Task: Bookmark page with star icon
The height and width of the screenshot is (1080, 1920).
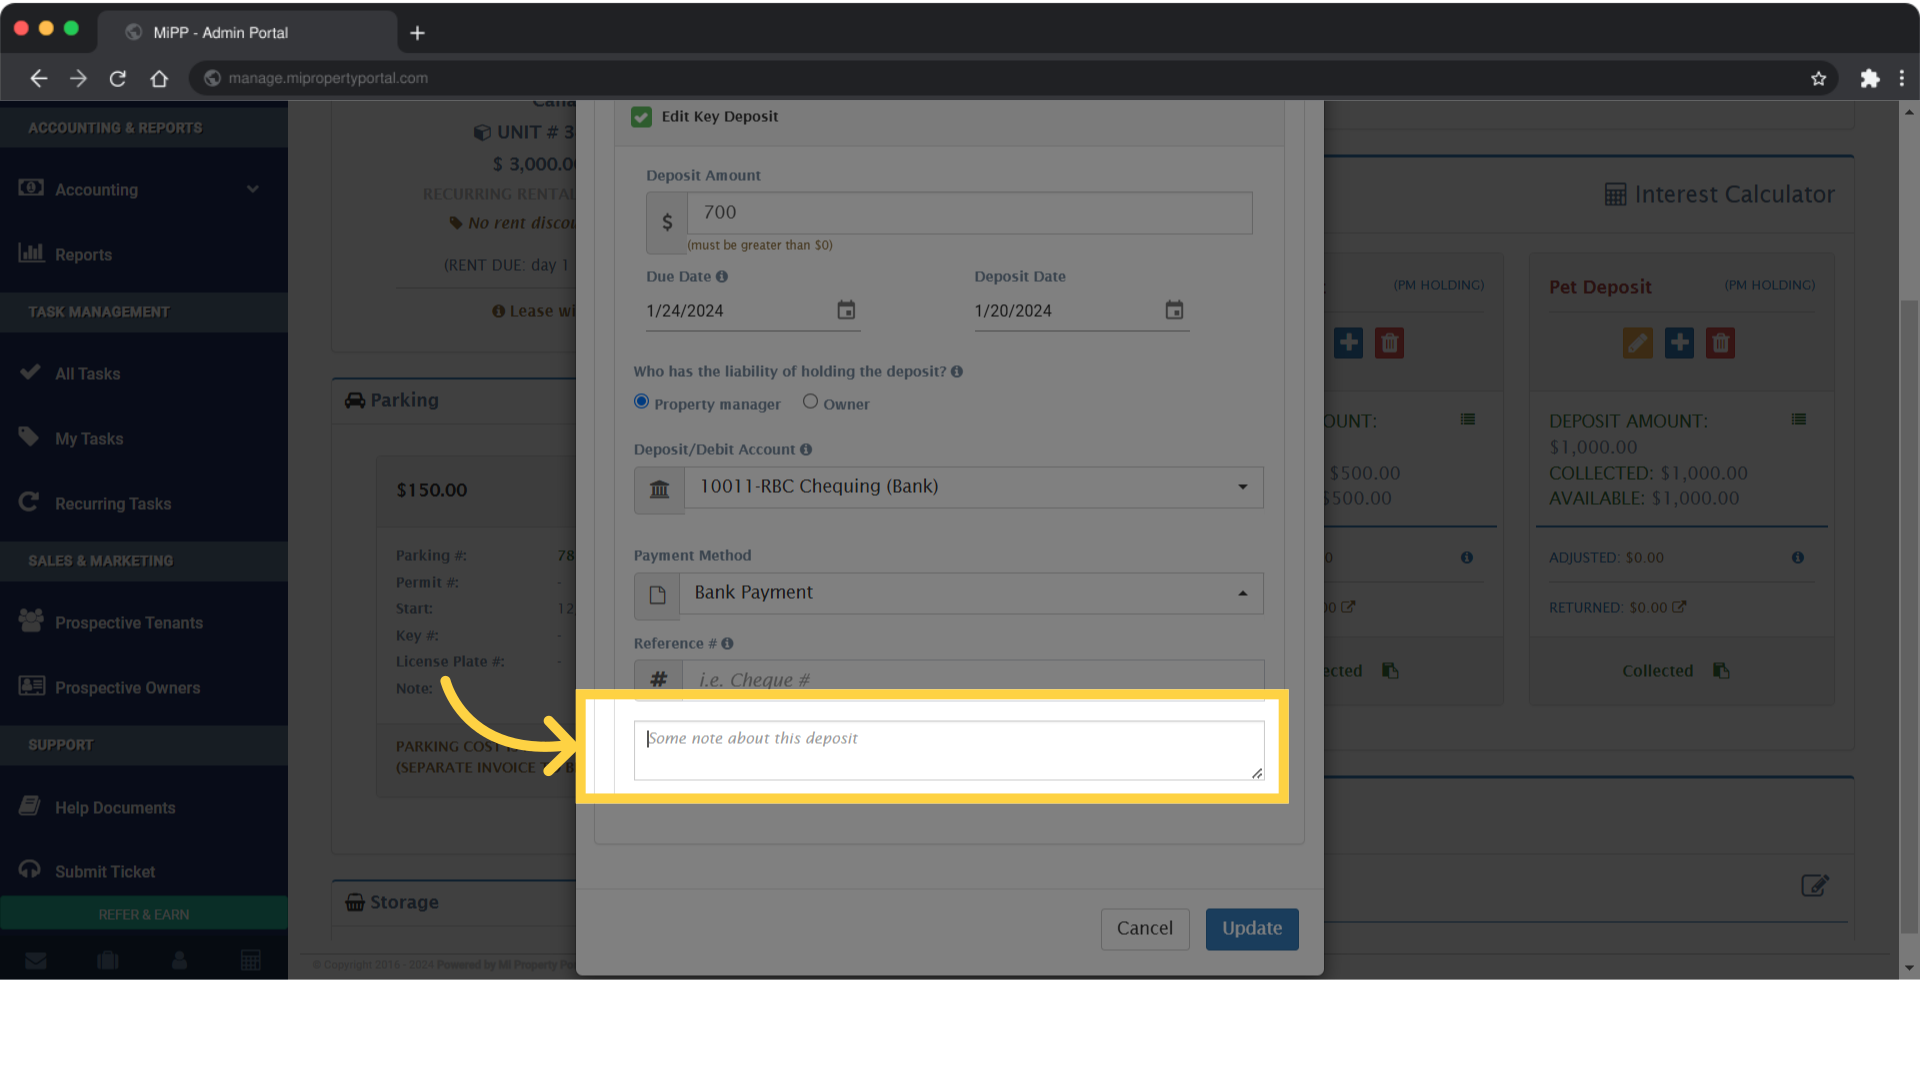Action: [1819, 79]
